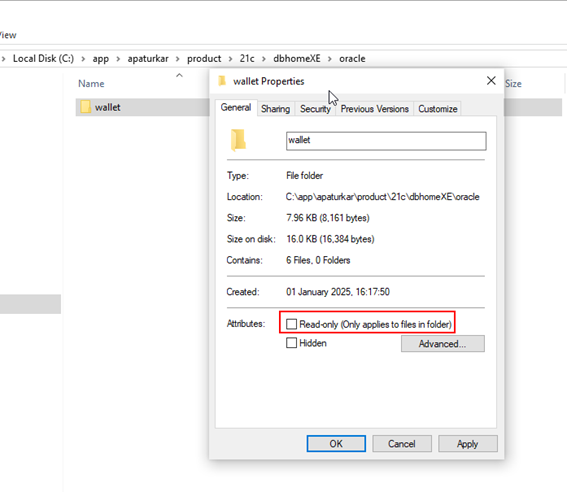Enable the Read-only attribute checkbox
Screen dimensions: 567x492
291,324
